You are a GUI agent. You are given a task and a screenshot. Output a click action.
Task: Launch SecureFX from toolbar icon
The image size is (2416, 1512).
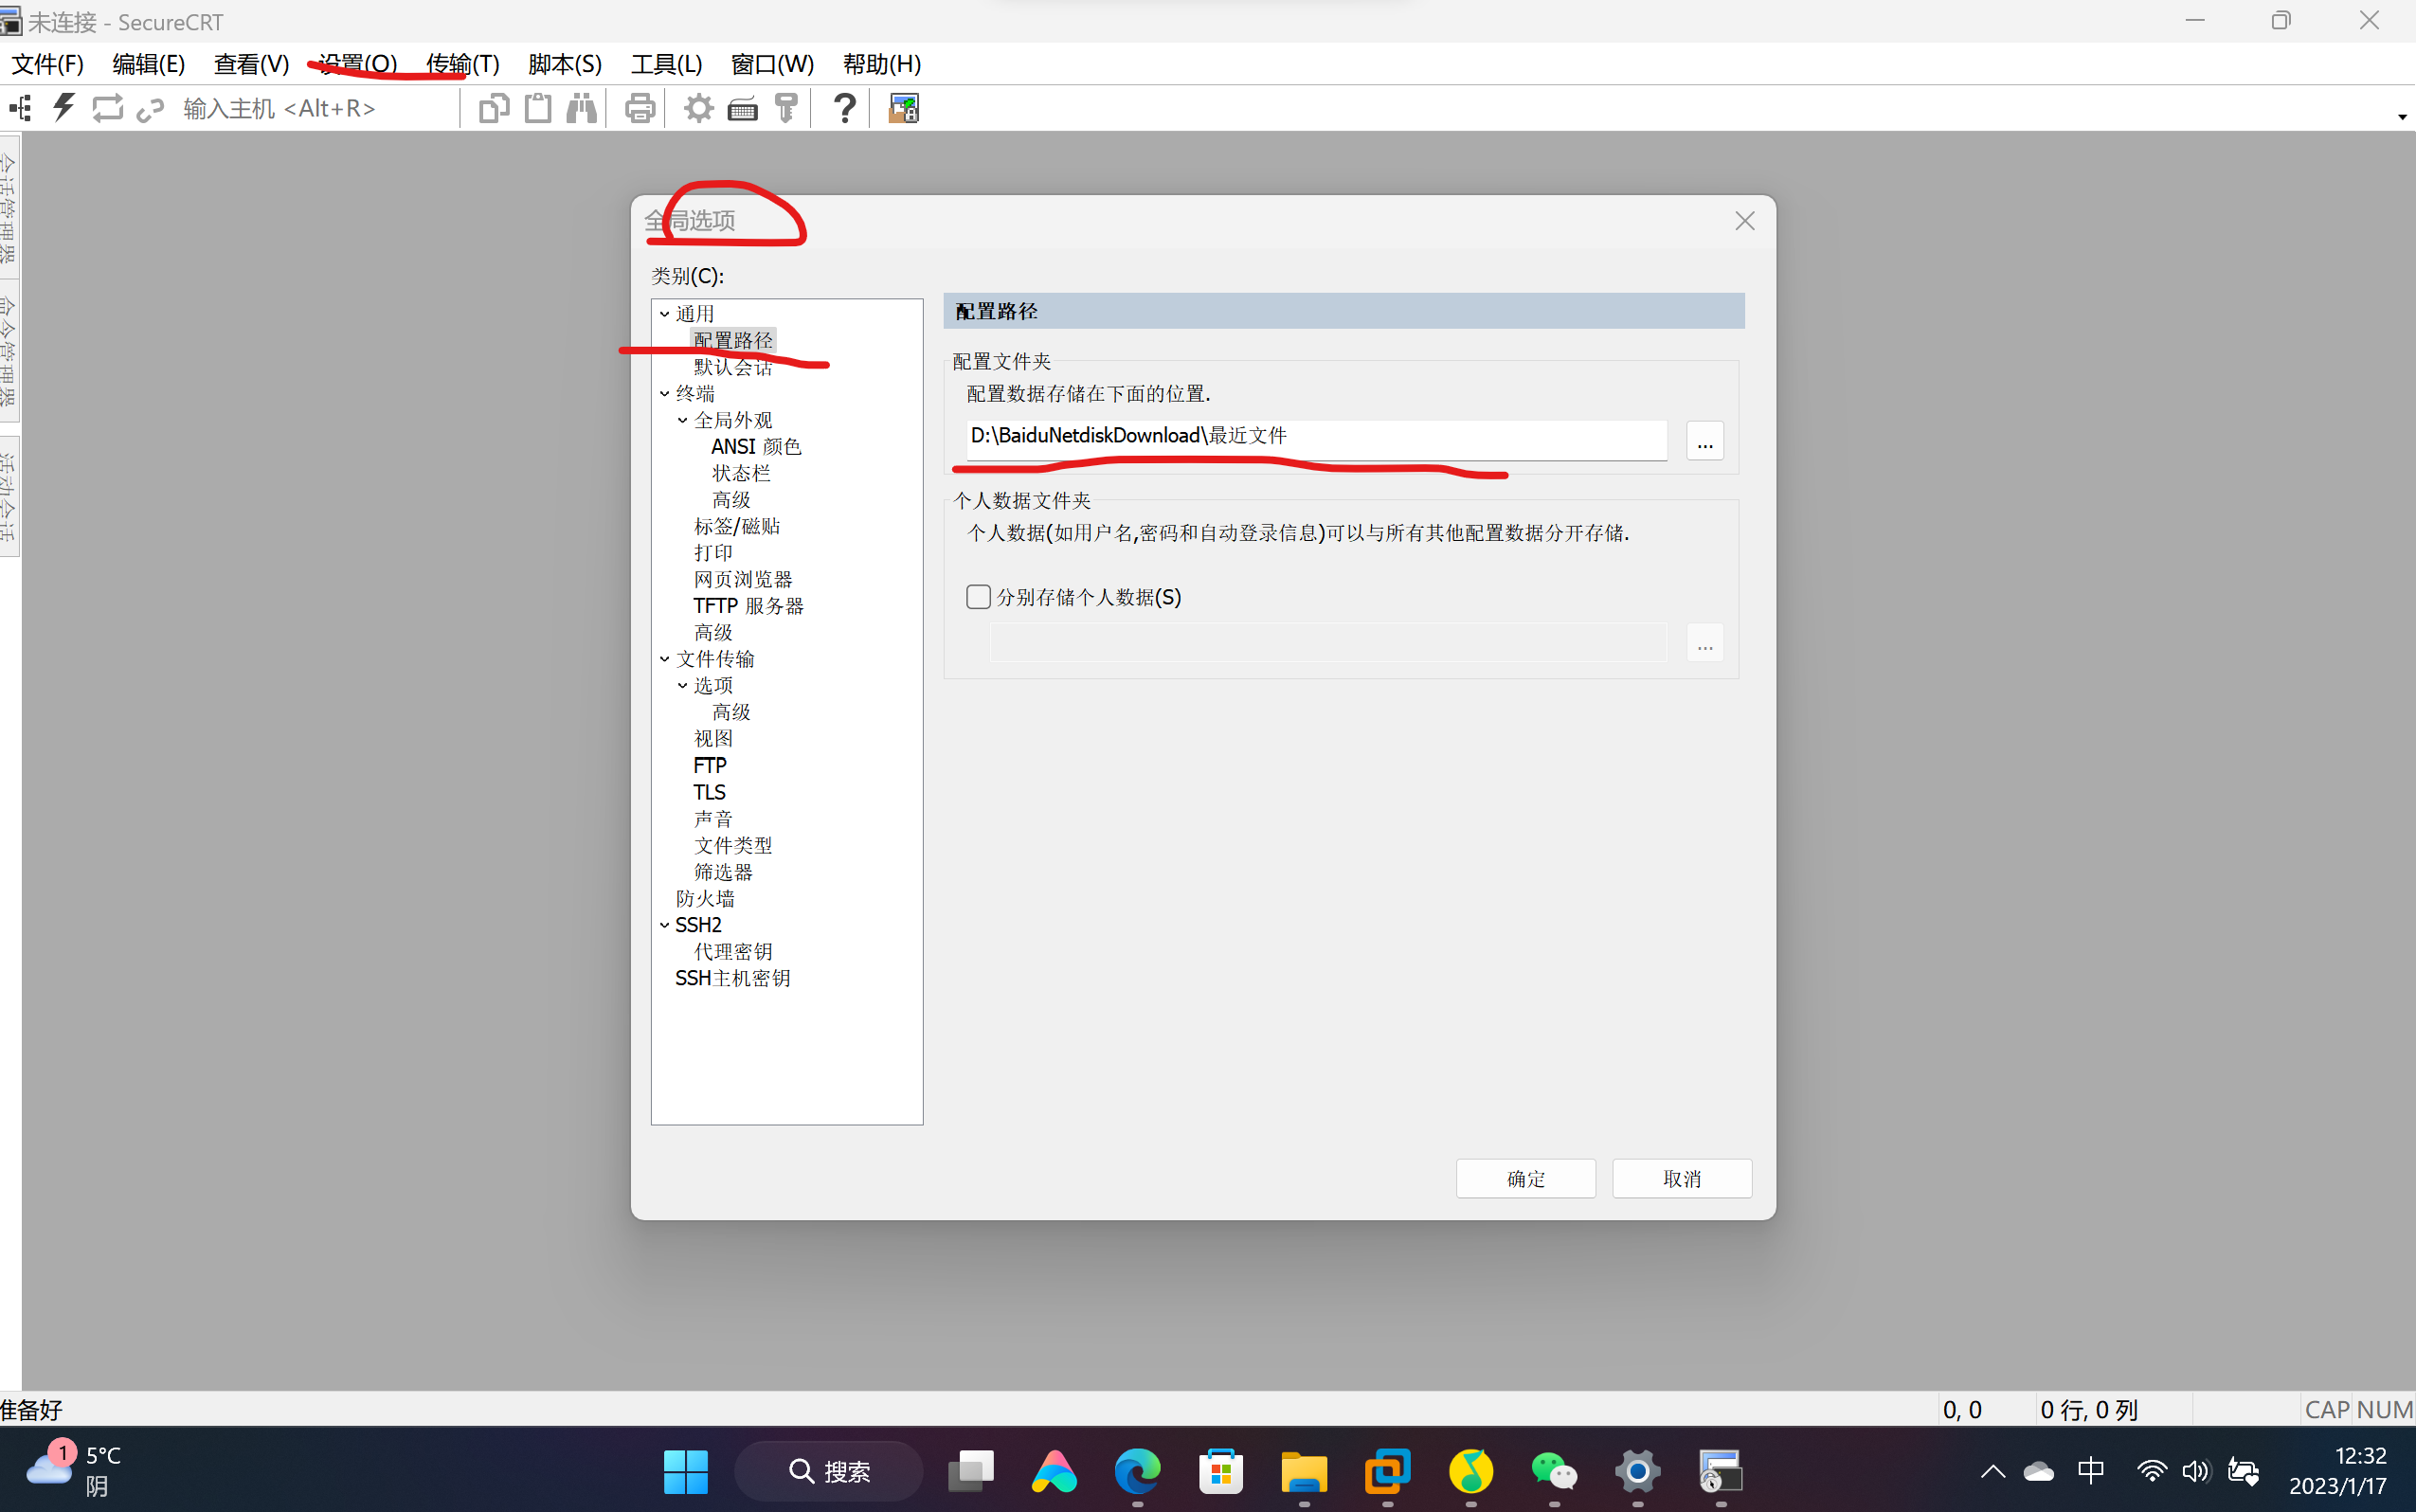click(903, 108)
